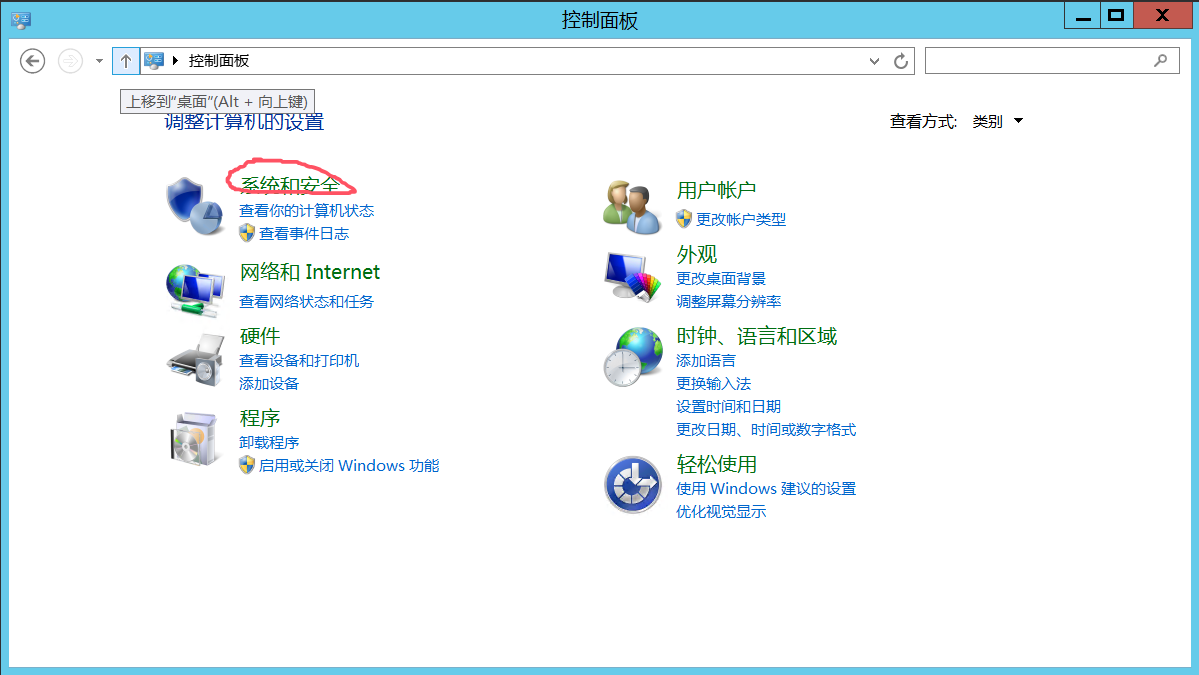Open 时钟、语言和区域 category heading
This screenshot has height=675, width=1199.
click(757, 336)
